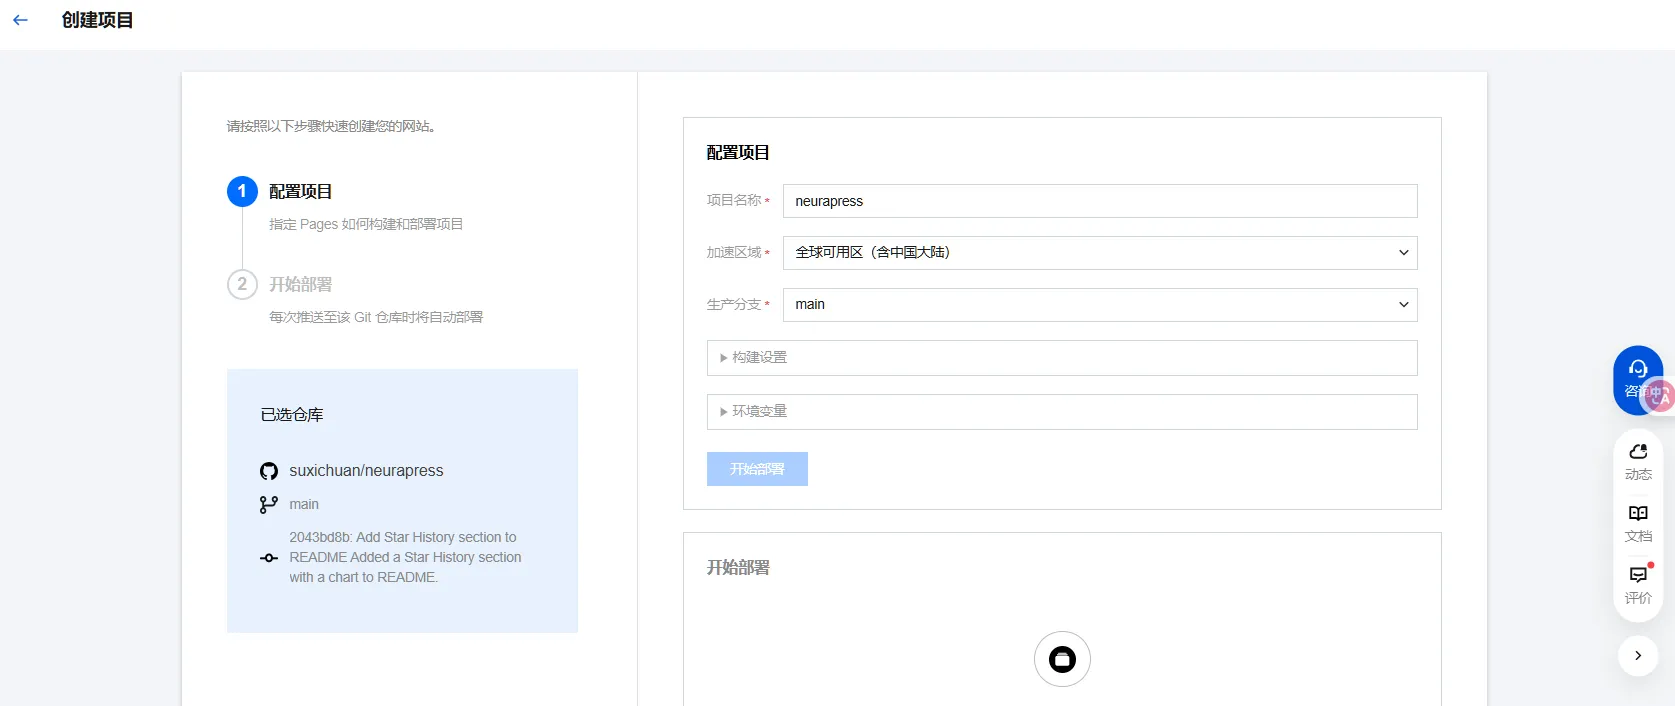Click the branch icon next to main
This screenshot has width=1675, height=706.
[x=269, y=505]
